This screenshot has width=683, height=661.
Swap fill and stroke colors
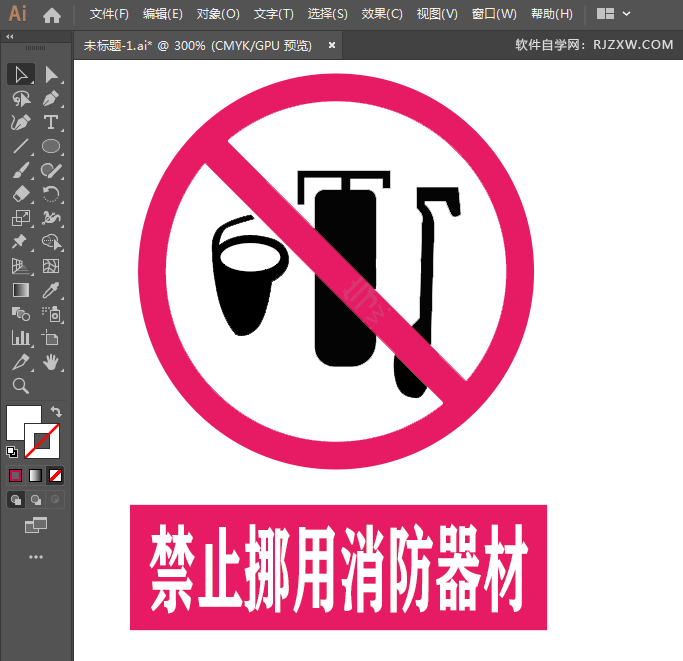click(x=56, y=411)
